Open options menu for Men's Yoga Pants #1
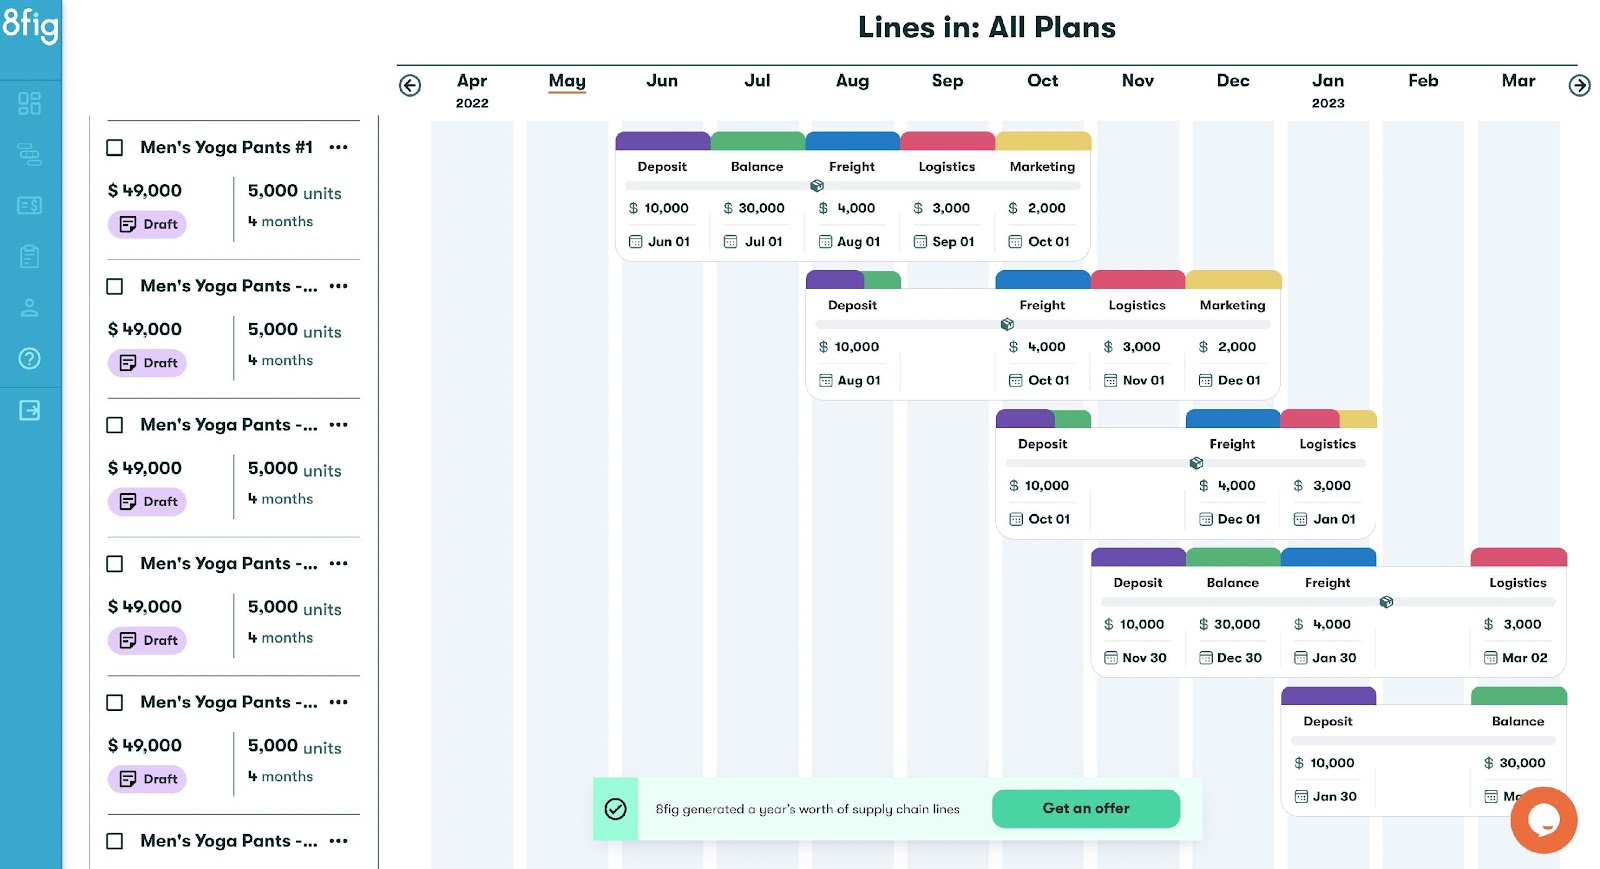 [x=339, y=148]
